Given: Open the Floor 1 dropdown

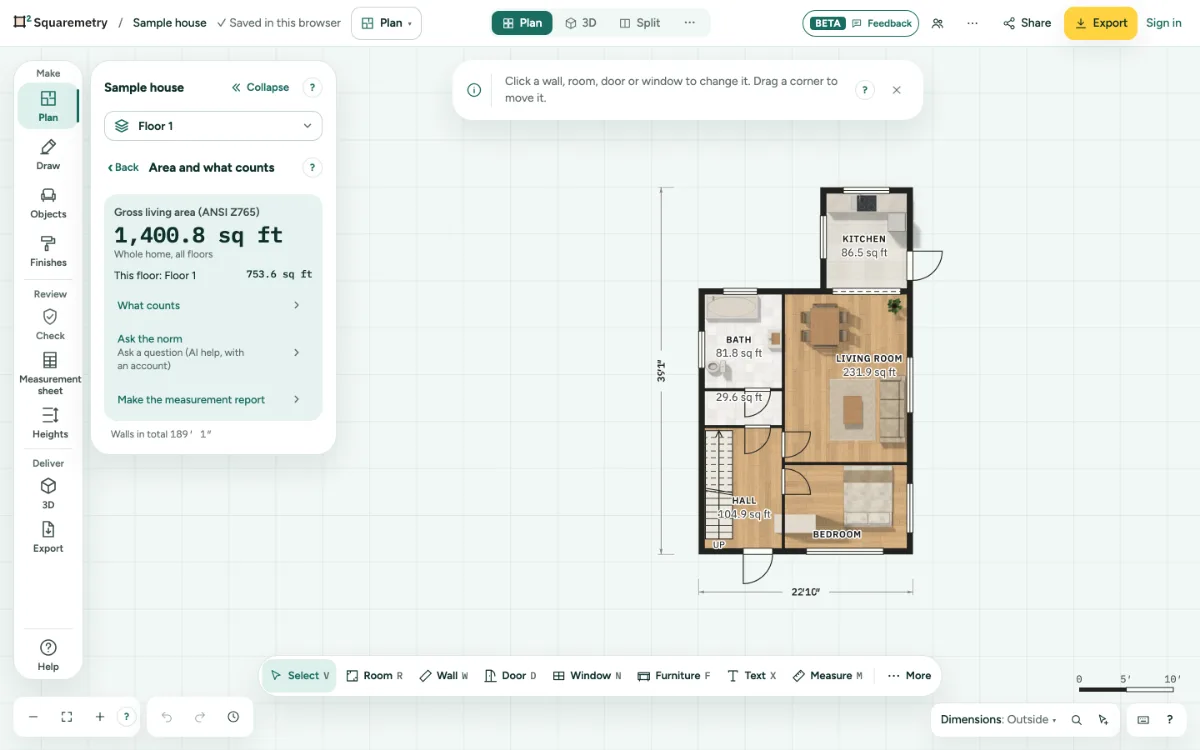Looking at the screenshot, I should tap(213, 126).
